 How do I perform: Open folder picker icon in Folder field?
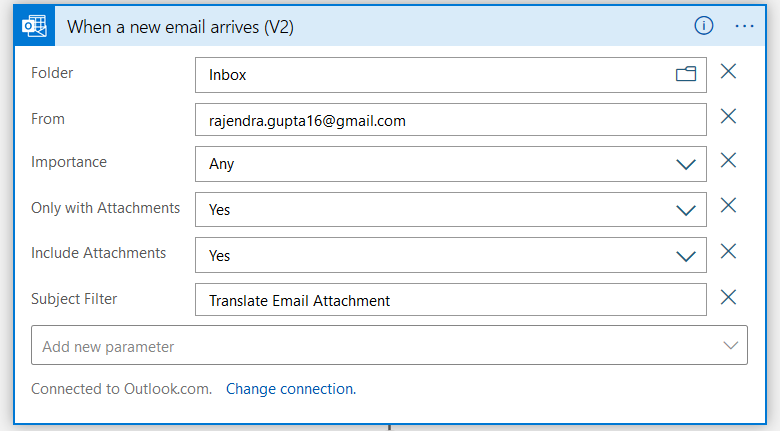click(x=686, y=74)
